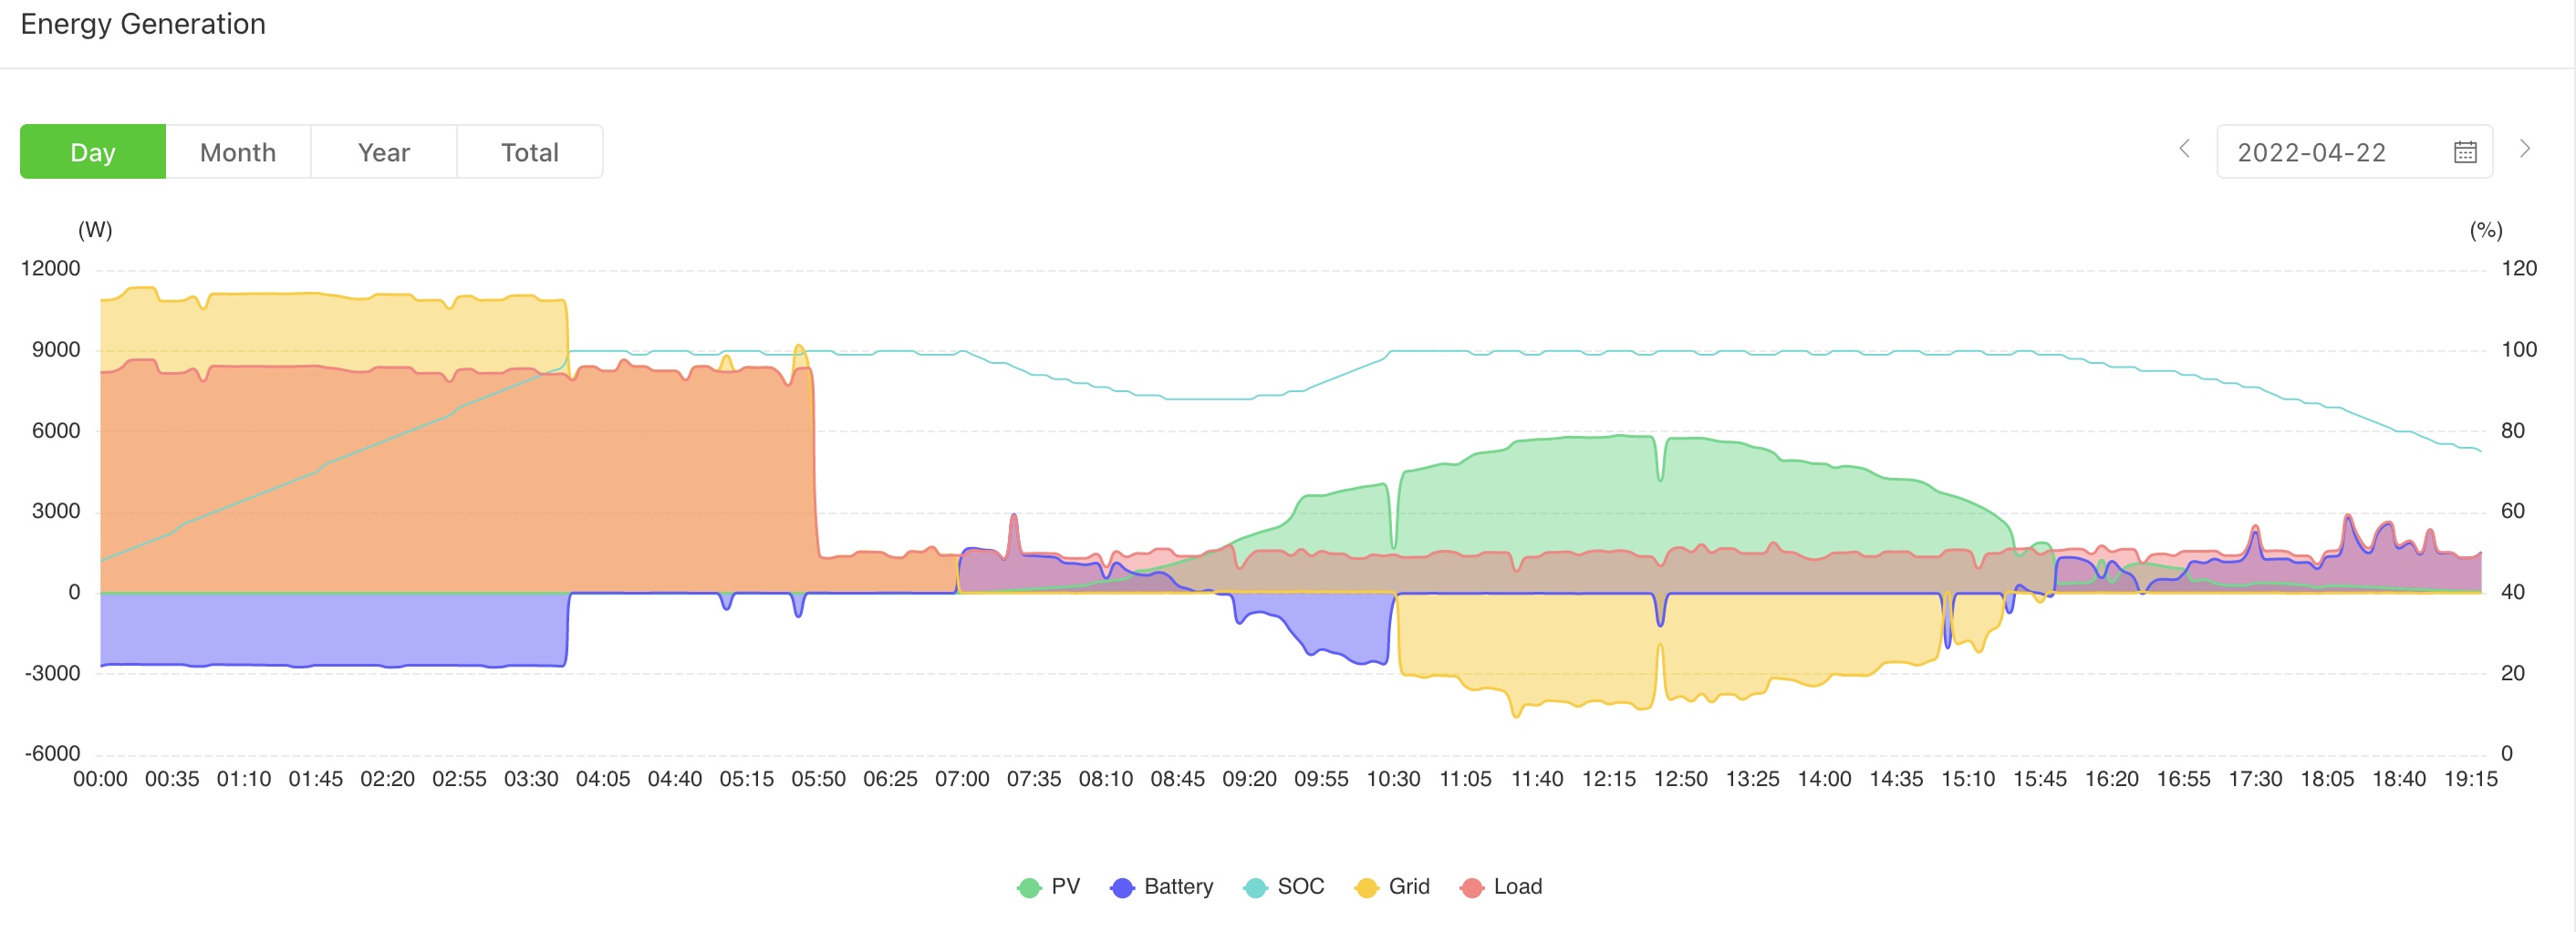
Task: Switch to the Year view tab
Action: tap(384, 152)
